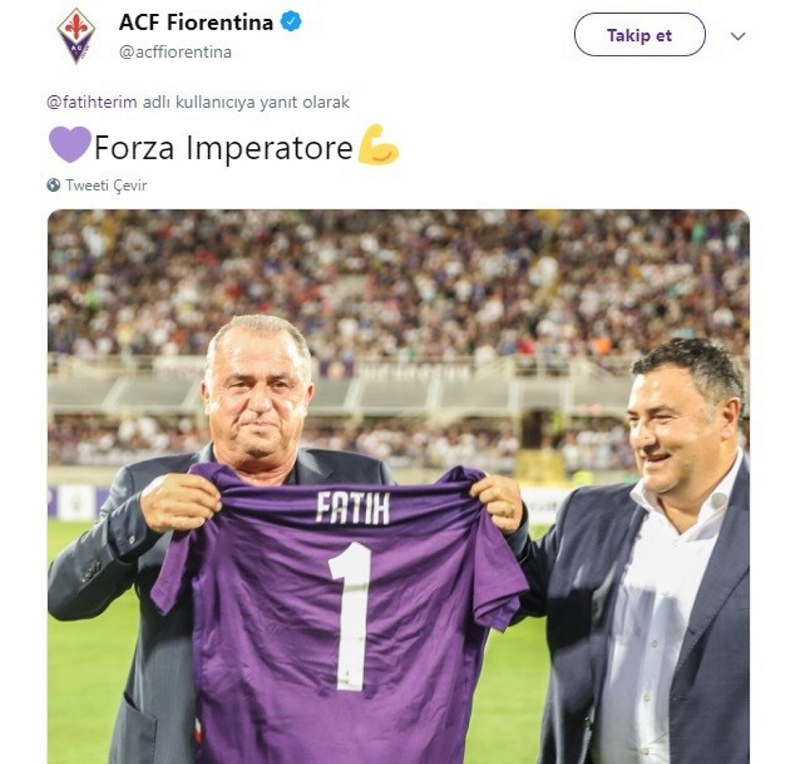Click the stadium crowd in the photo
The height and width of the screenshot is (764, 800).
400,280
